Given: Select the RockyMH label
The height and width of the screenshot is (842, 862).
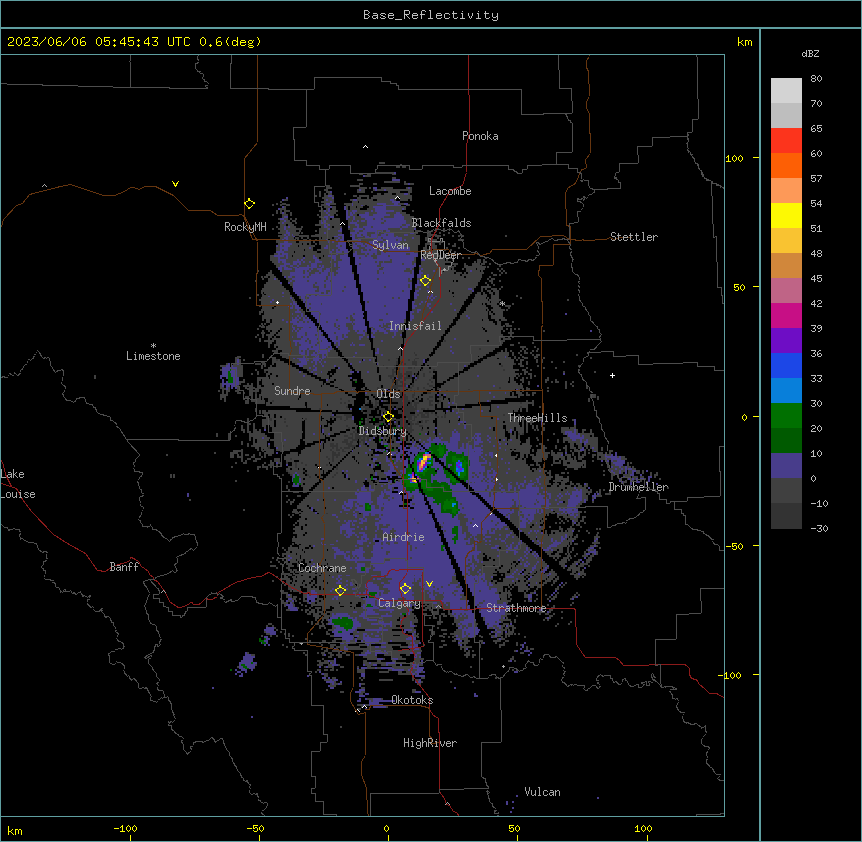Looking at the screenshot, I should click(245, 227).
